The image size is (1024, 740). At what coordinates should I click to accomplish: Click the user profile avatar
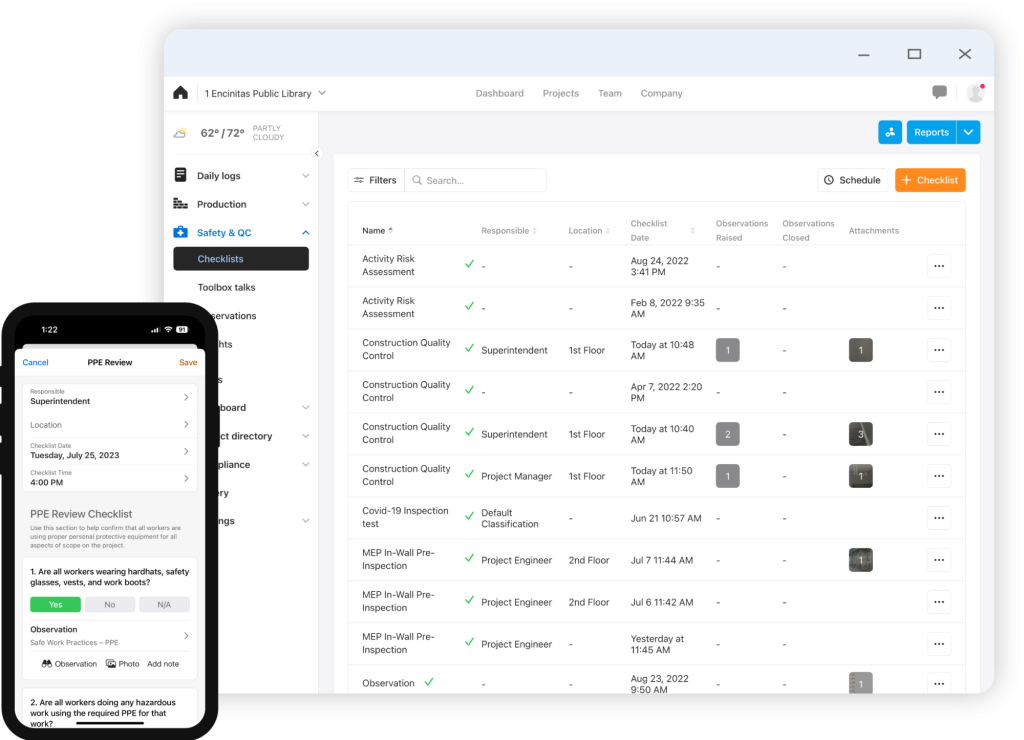[x=975, y=93]
